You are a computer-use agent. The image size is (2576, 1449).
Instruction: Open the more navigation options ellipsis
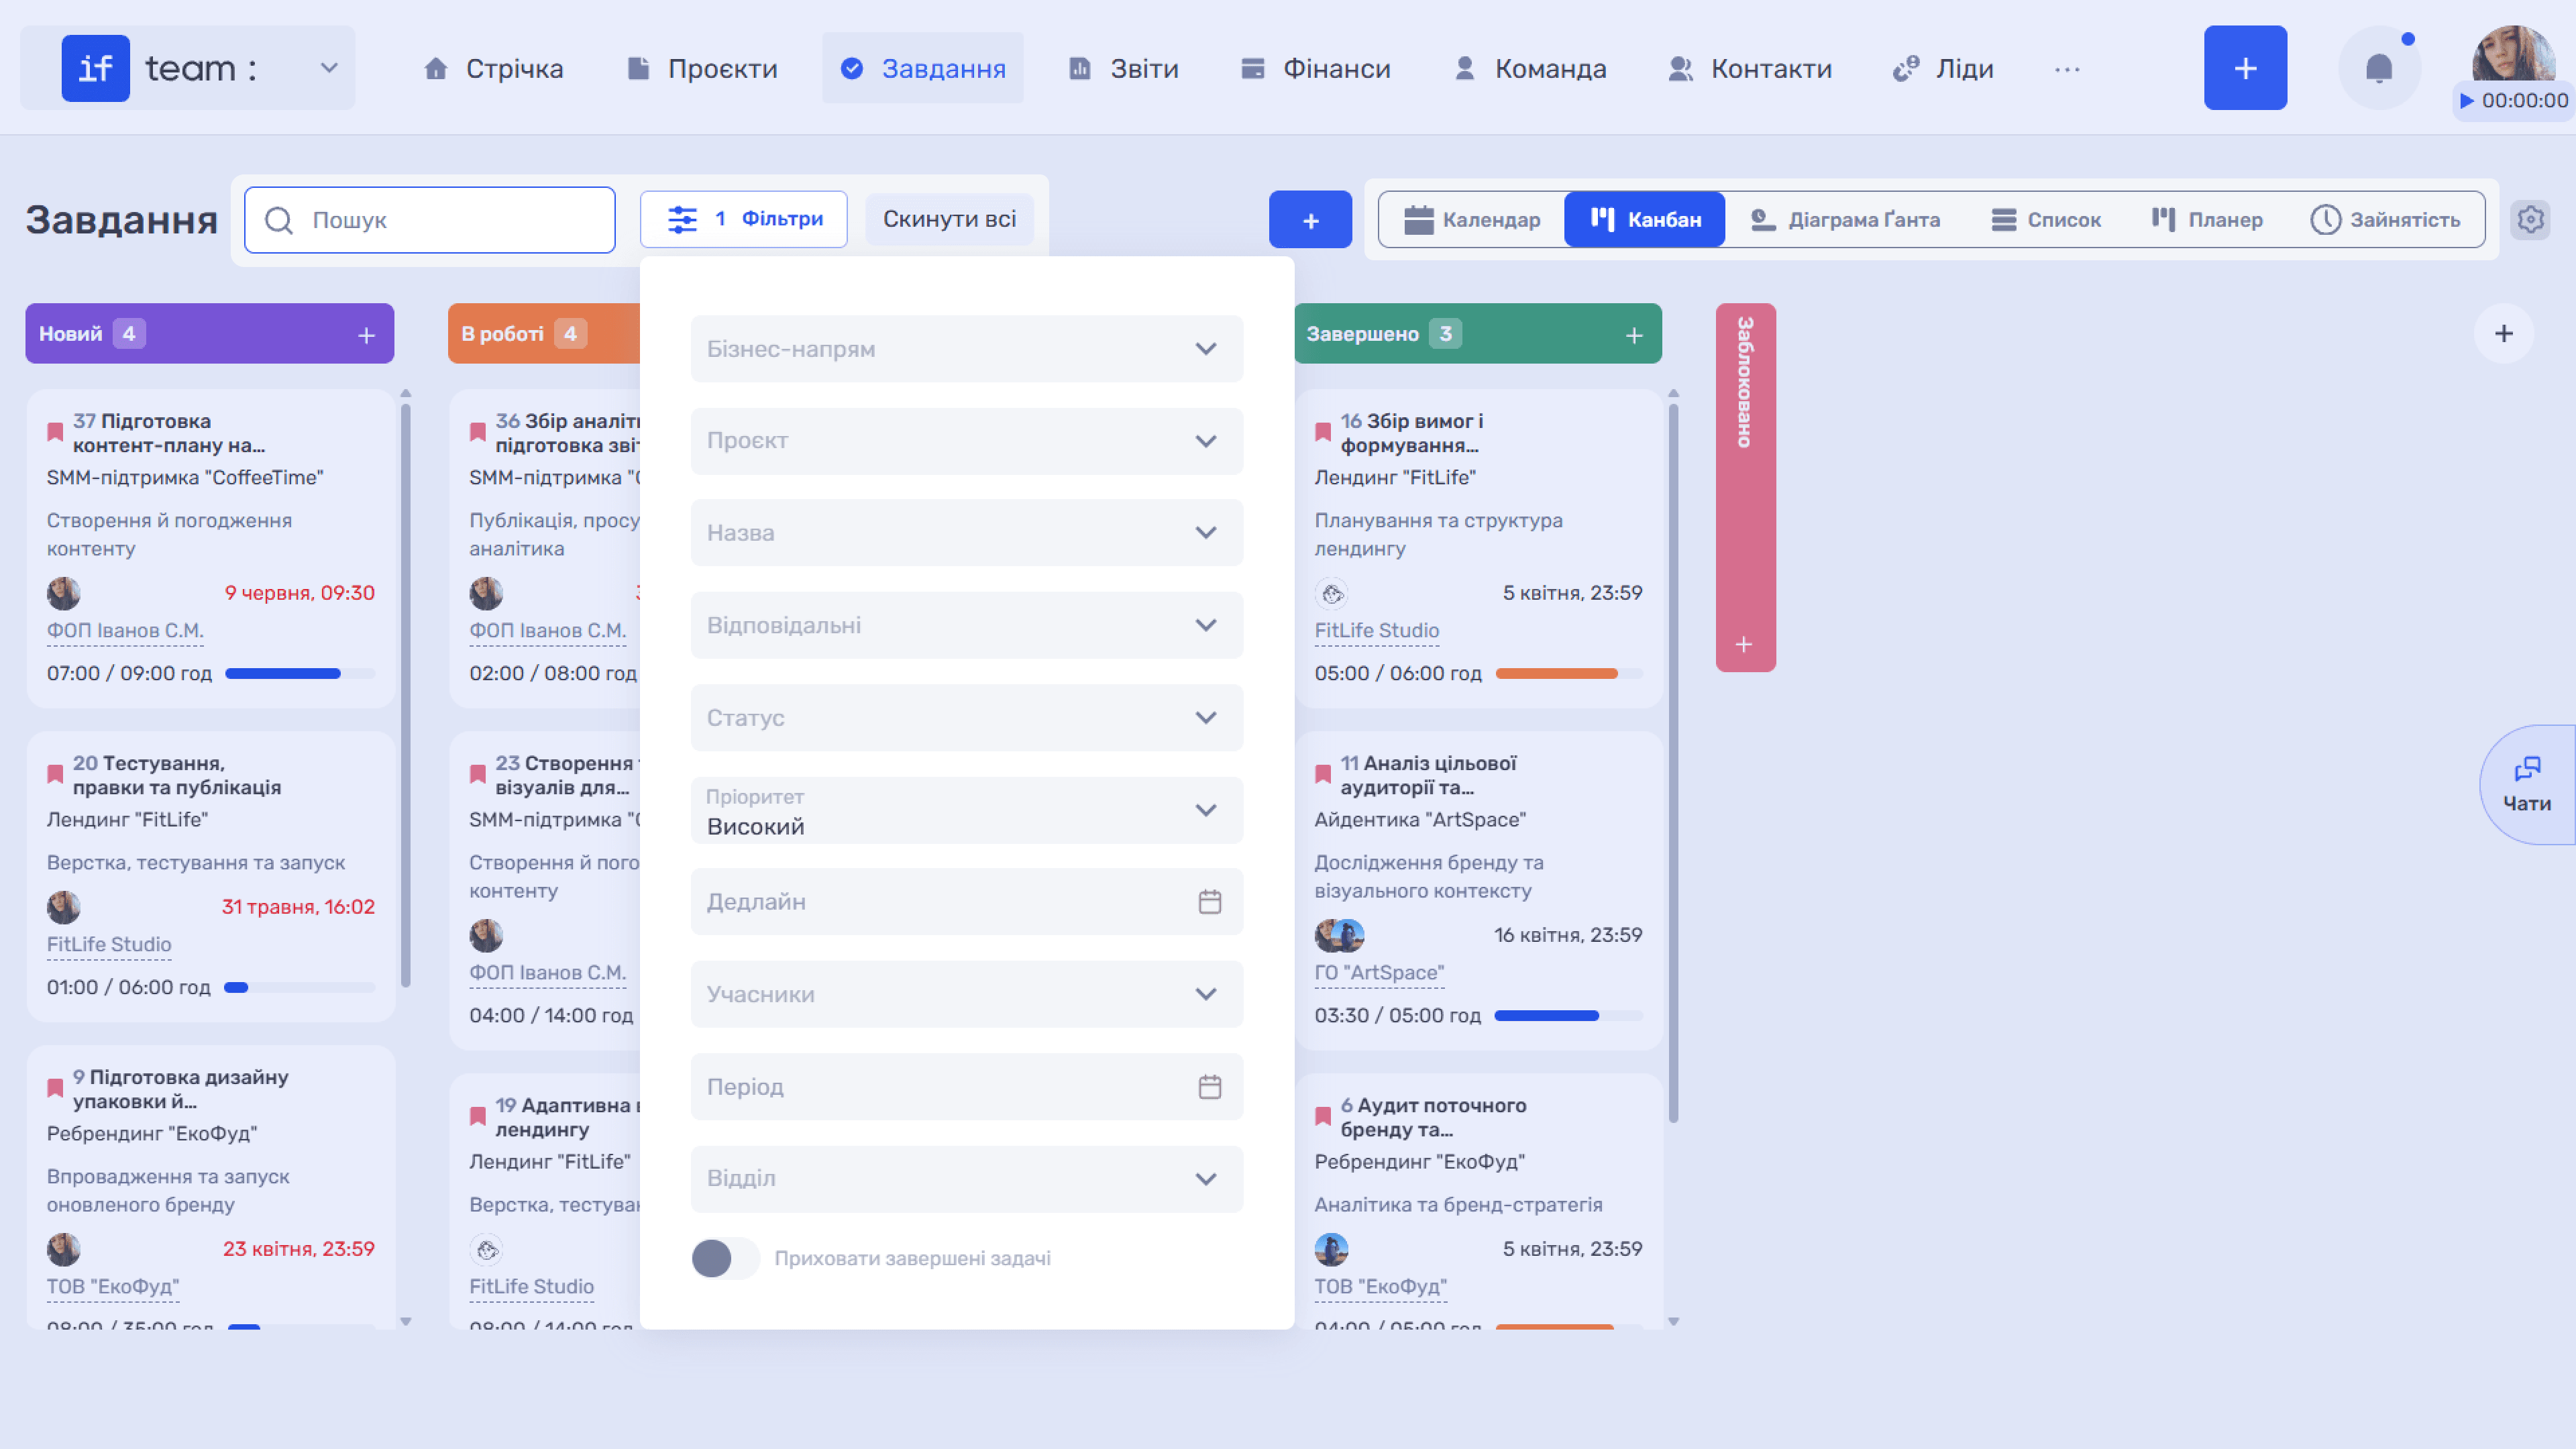click(x=2067, y=69)
